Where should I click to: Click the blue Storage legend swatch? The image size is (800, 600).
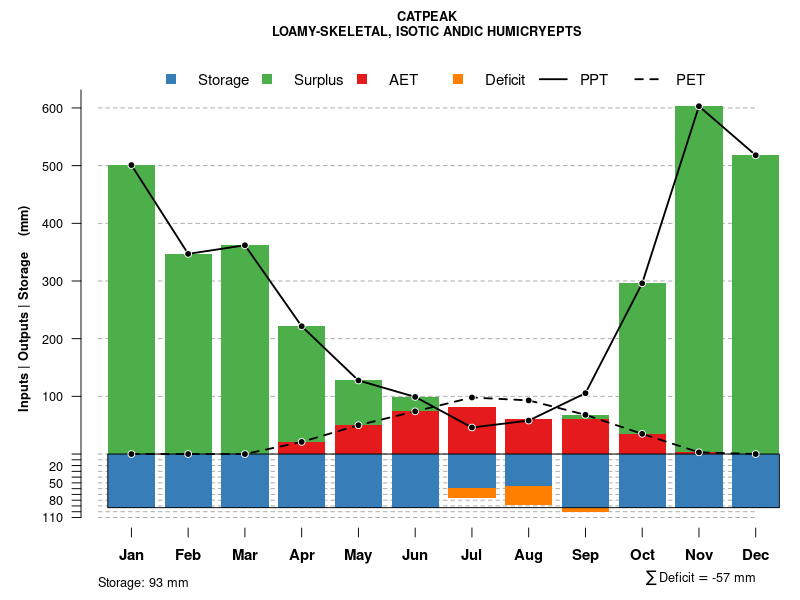point(171,79)
